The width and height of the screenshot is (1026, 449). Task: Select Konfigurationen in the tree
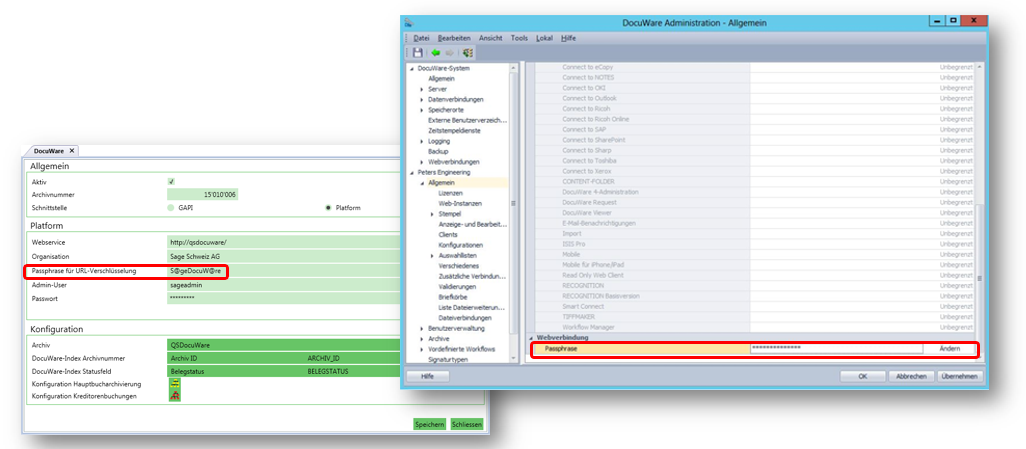coord(461,245)
